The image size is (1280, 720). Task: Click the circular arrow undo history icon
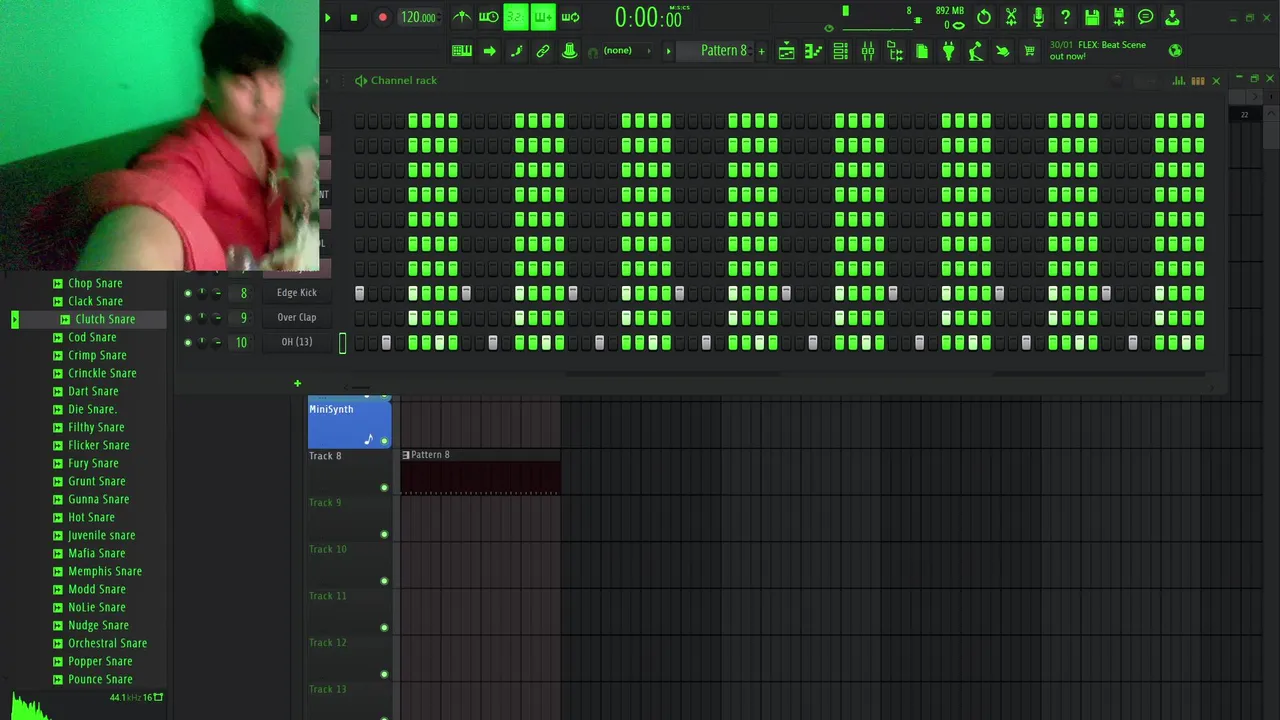(x=984, y=17)
